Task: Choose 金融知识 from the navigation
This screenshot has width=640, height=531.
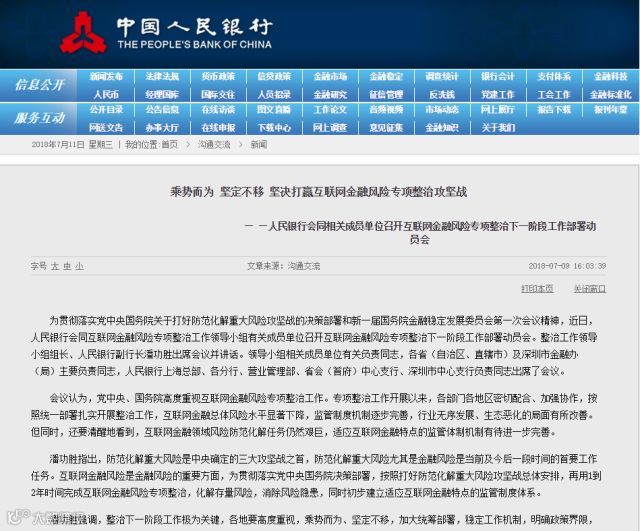Action: 442,128
